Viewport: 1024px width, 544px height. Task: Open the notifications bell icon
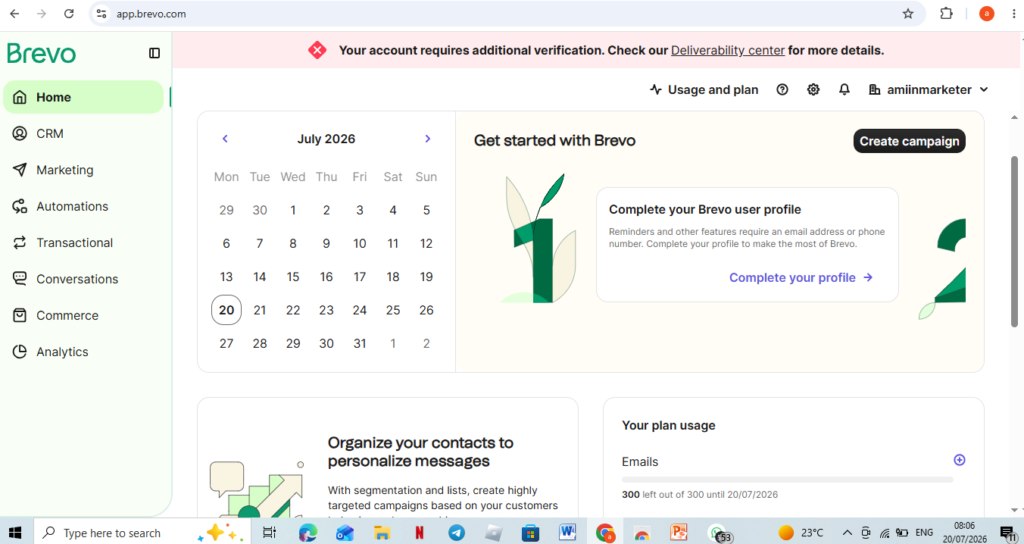point(844,89)
